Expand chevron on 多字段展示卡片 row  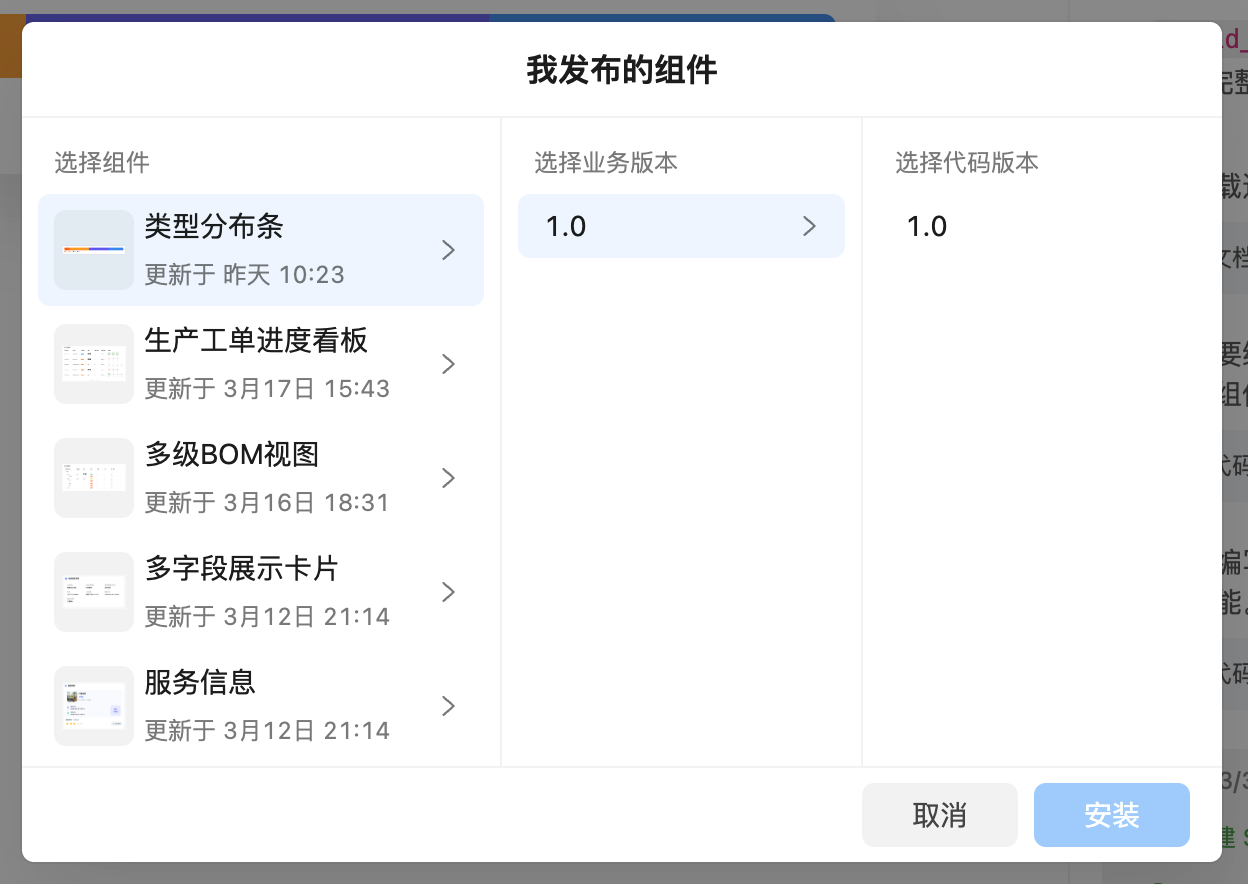coord(449,592)
